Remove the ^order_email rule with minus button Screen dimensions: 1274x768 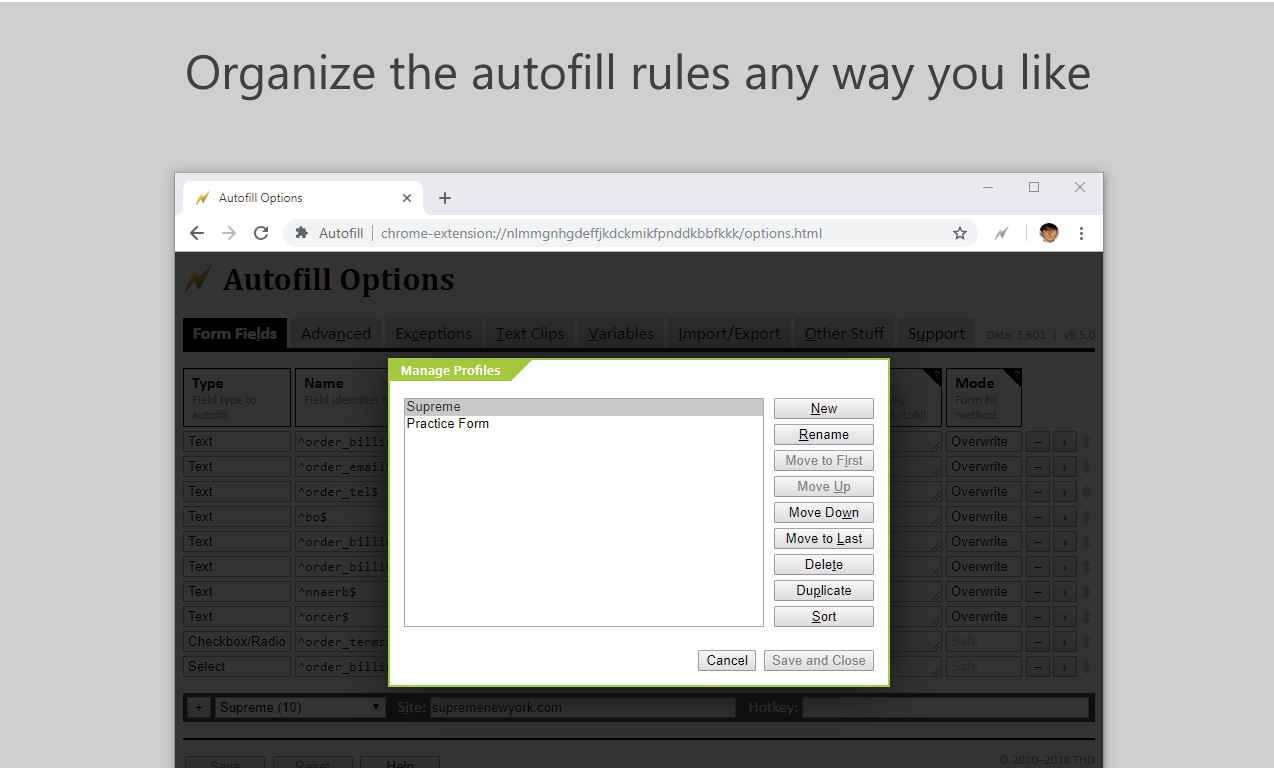1039,467
